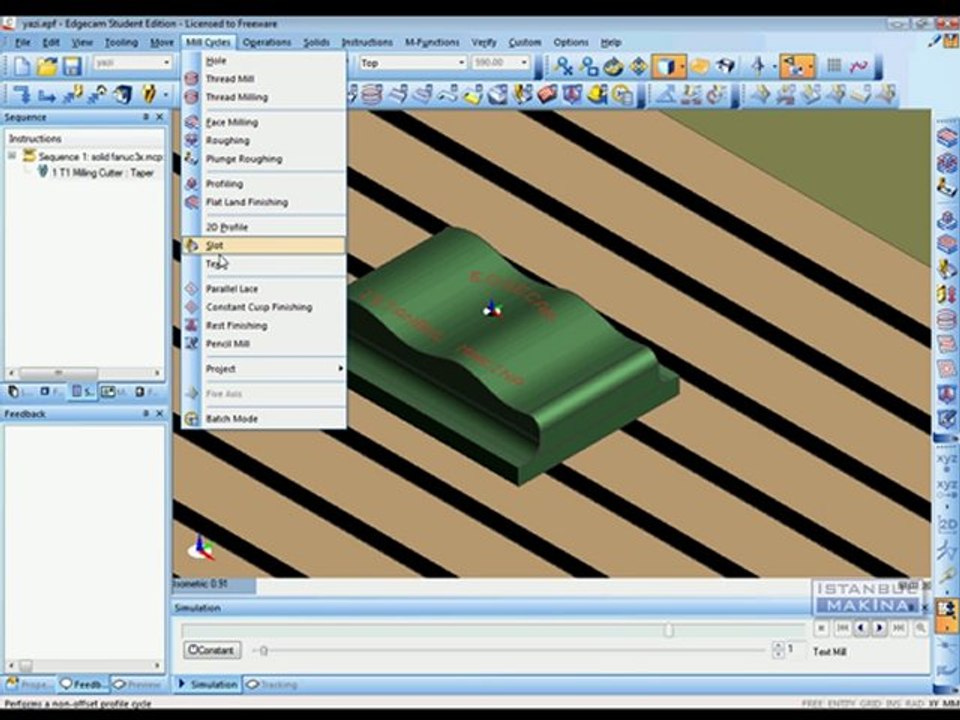This screenshot has height=720, width=960.
Task: Click Sequence panel horizontal scrollbar
Action: (84, 372)
